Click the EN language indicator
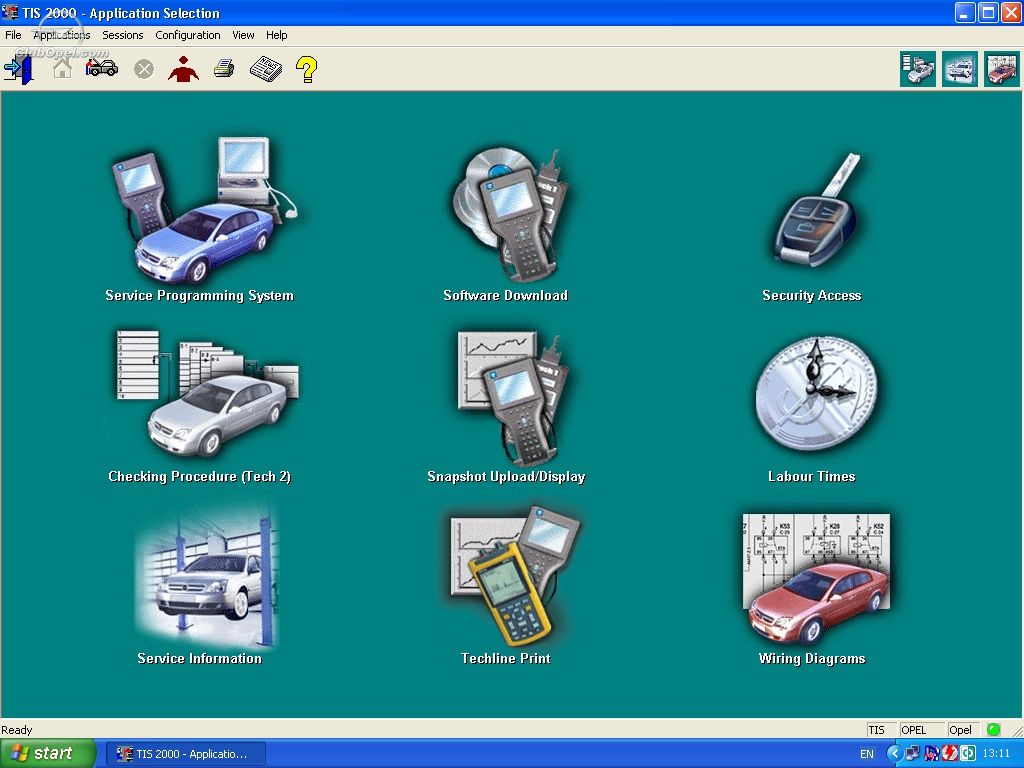The height and width of the screenshot is (768, 1024). pyautogui.click(x=867, y=754)
